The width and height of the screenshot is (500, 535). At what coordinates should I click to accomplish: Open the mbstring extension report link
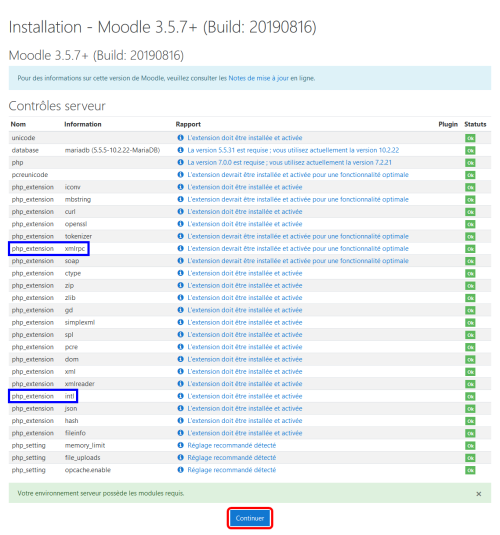pyautogui.click(x=298, y=199)
